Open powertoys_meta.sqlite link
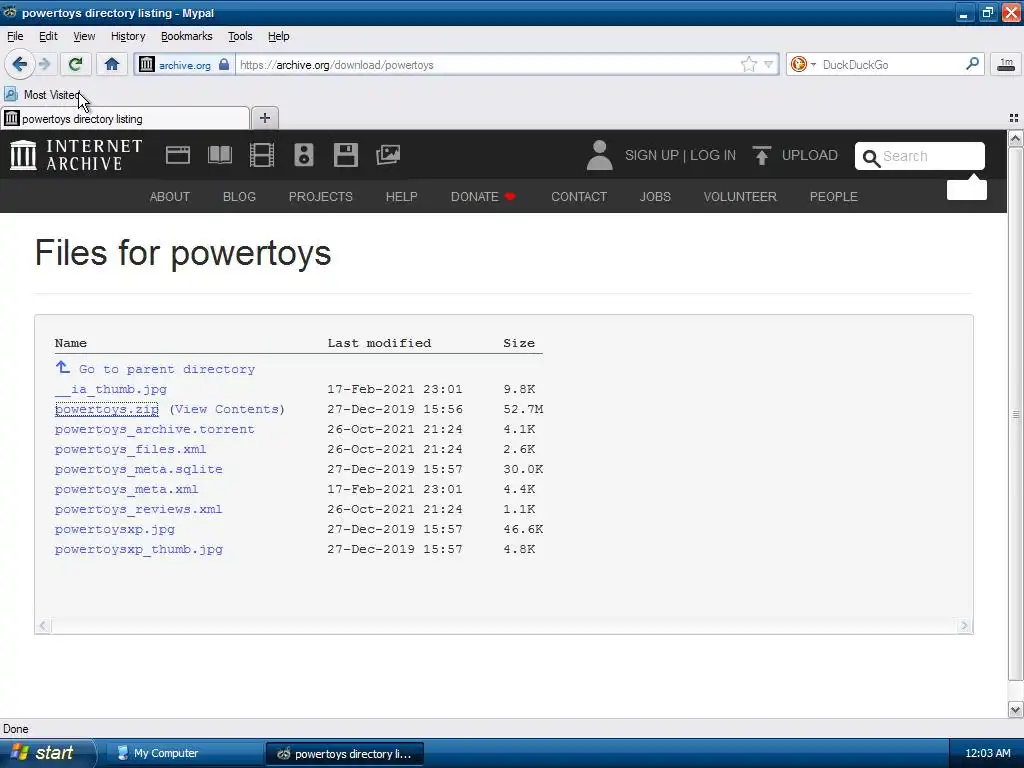The height and width of the screenshot is (768, 1024). coord(138,469)
